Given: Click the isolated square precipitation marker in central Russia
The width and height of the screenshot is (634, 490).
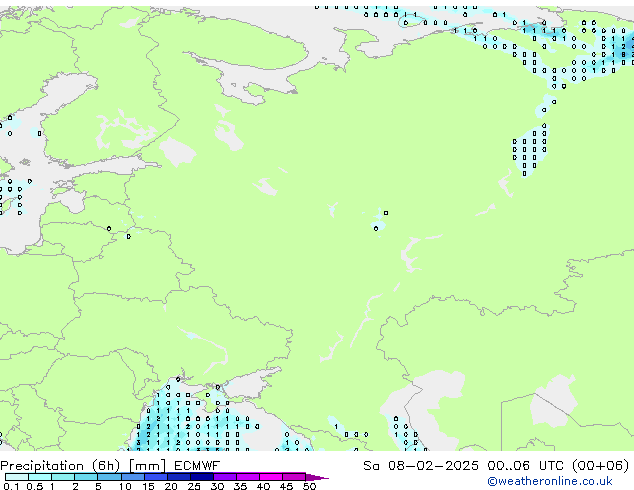Looking at the screenshot, I should 386,213.
